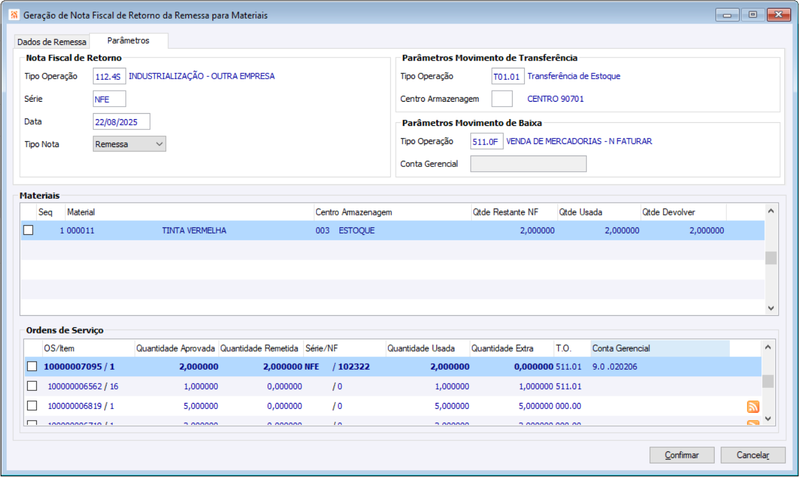
Task: Click the Centro Armazenagem empty input box
Action: tap(502, 99)
